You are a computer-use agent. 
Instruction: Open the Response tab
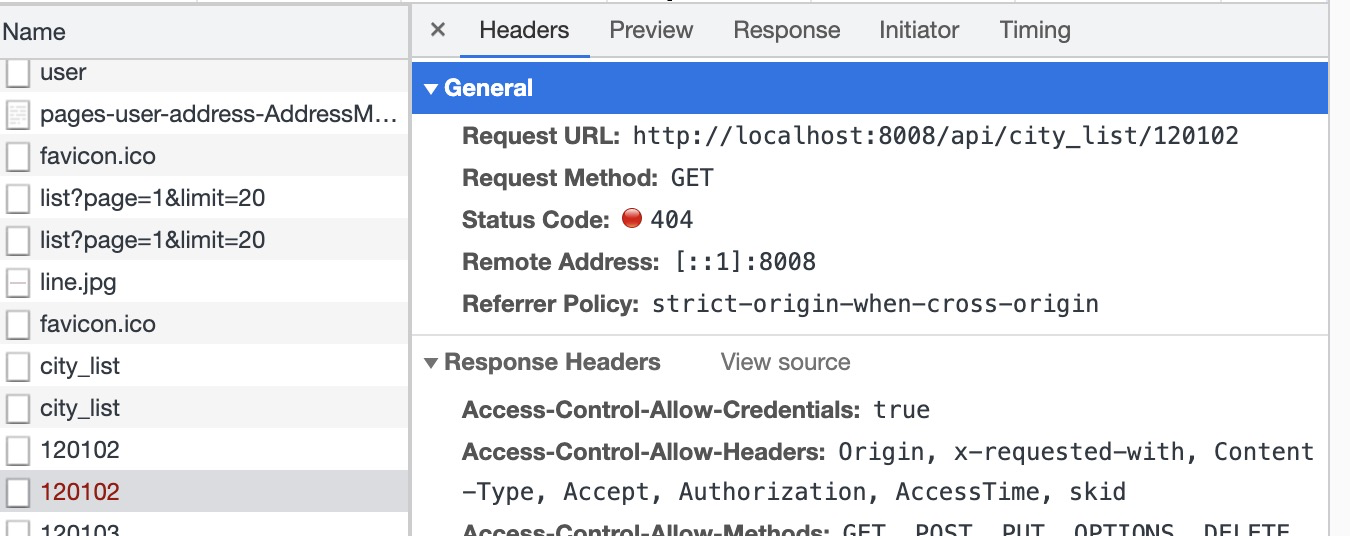tap(787, 30)
